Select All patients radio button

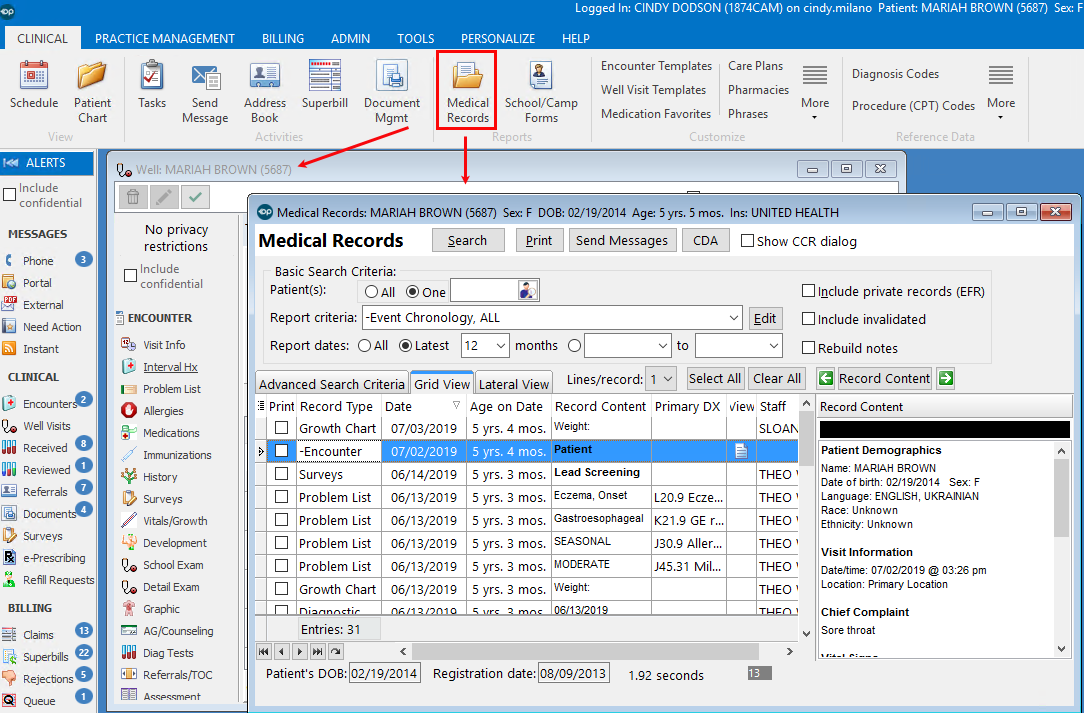tap(372, 292)
